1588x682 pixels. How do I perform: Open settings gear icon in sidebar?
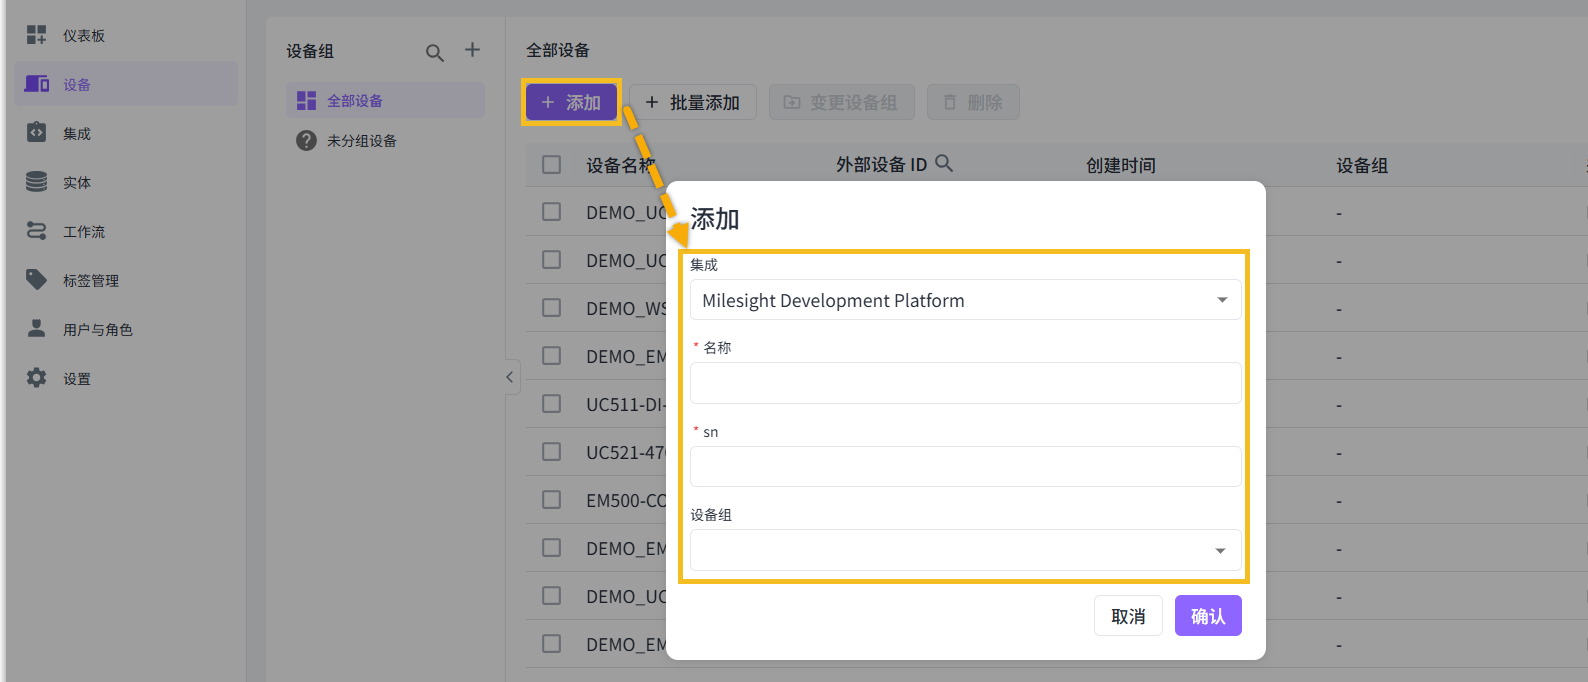pos(36,378)
